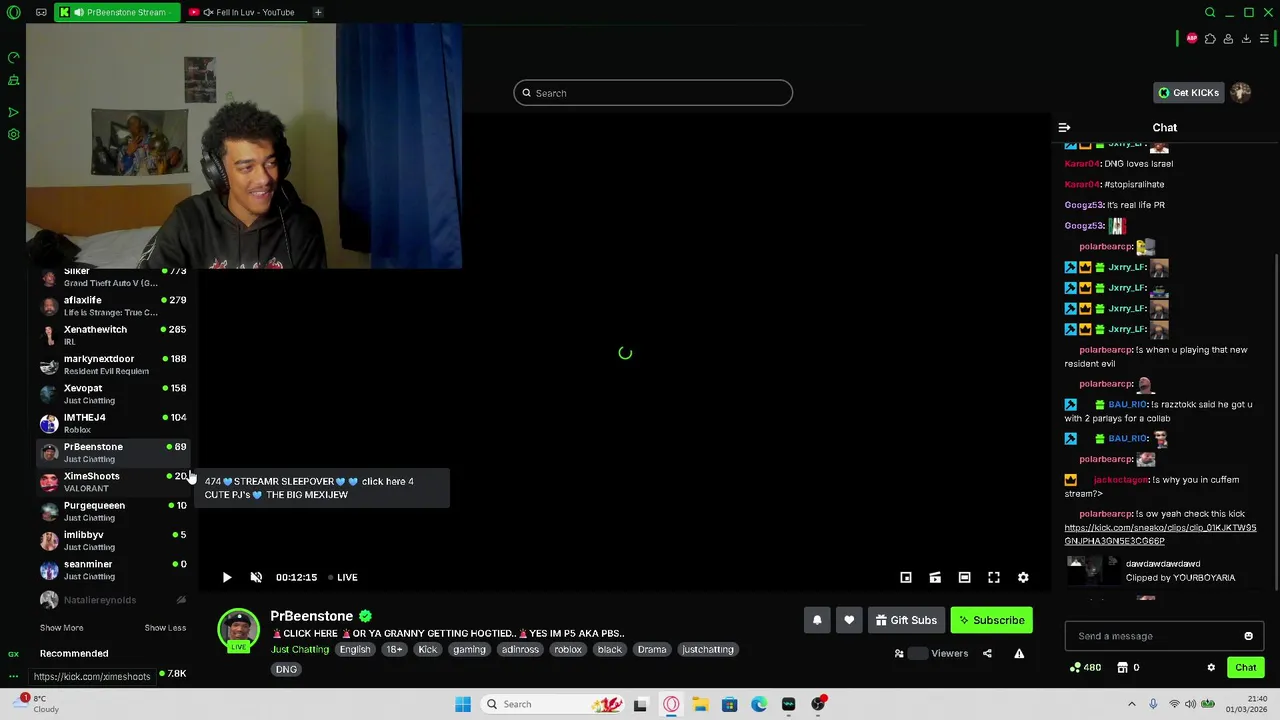Open XimeShoots channel in sidebar

113,482
